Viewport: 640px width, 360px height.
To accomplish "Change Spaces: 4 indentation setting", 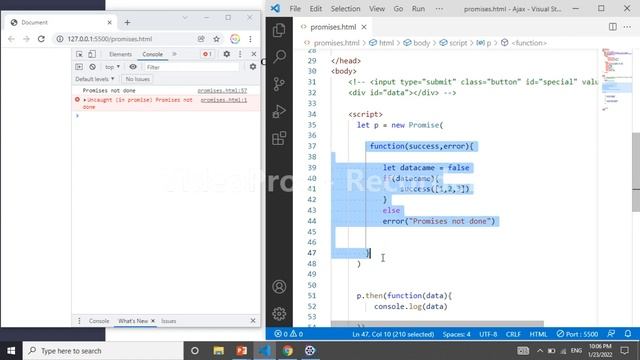I will [x=456, y=334].
